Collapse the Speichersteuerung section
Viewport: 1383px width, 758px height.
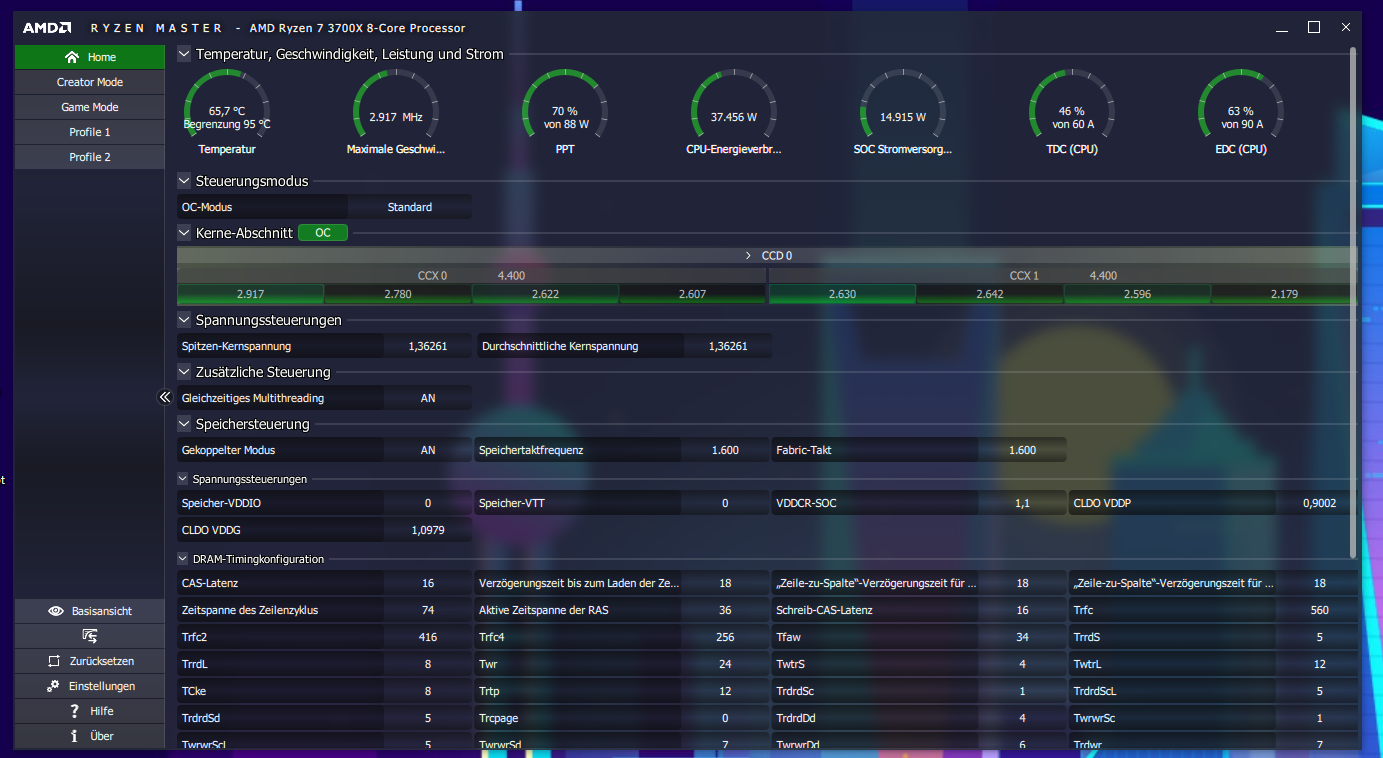tap(184, 424)
